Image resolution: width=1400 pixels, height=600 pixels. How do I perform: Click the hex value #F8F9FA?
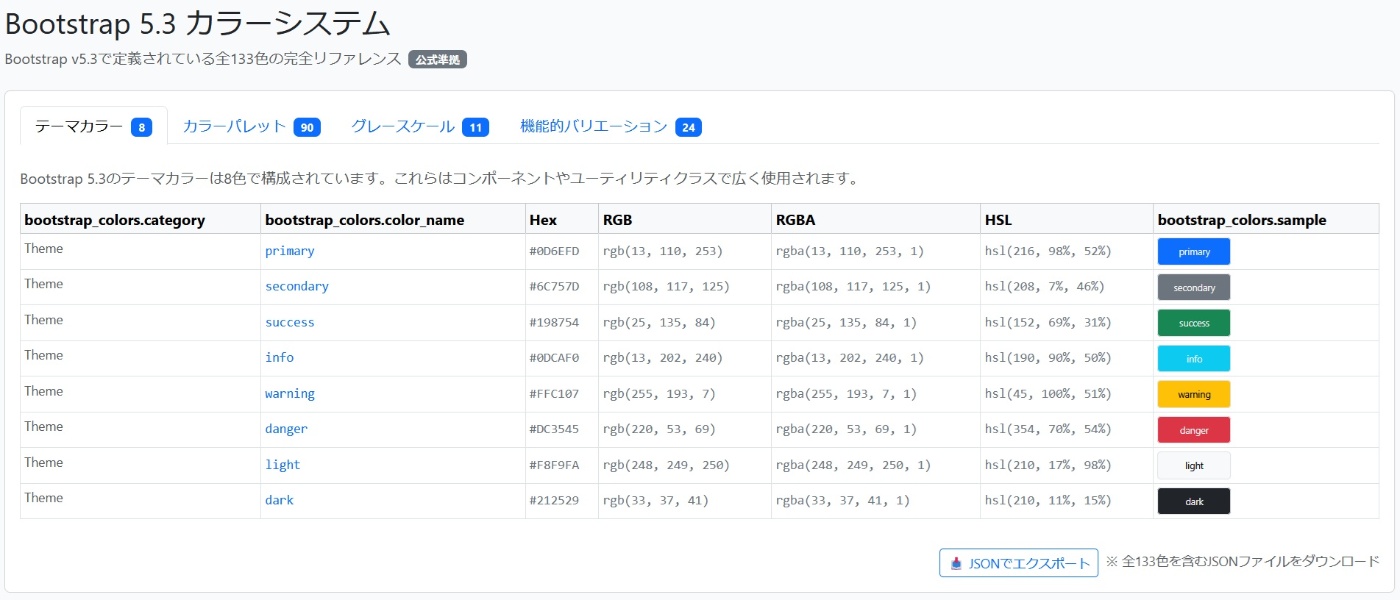[554, 465]
